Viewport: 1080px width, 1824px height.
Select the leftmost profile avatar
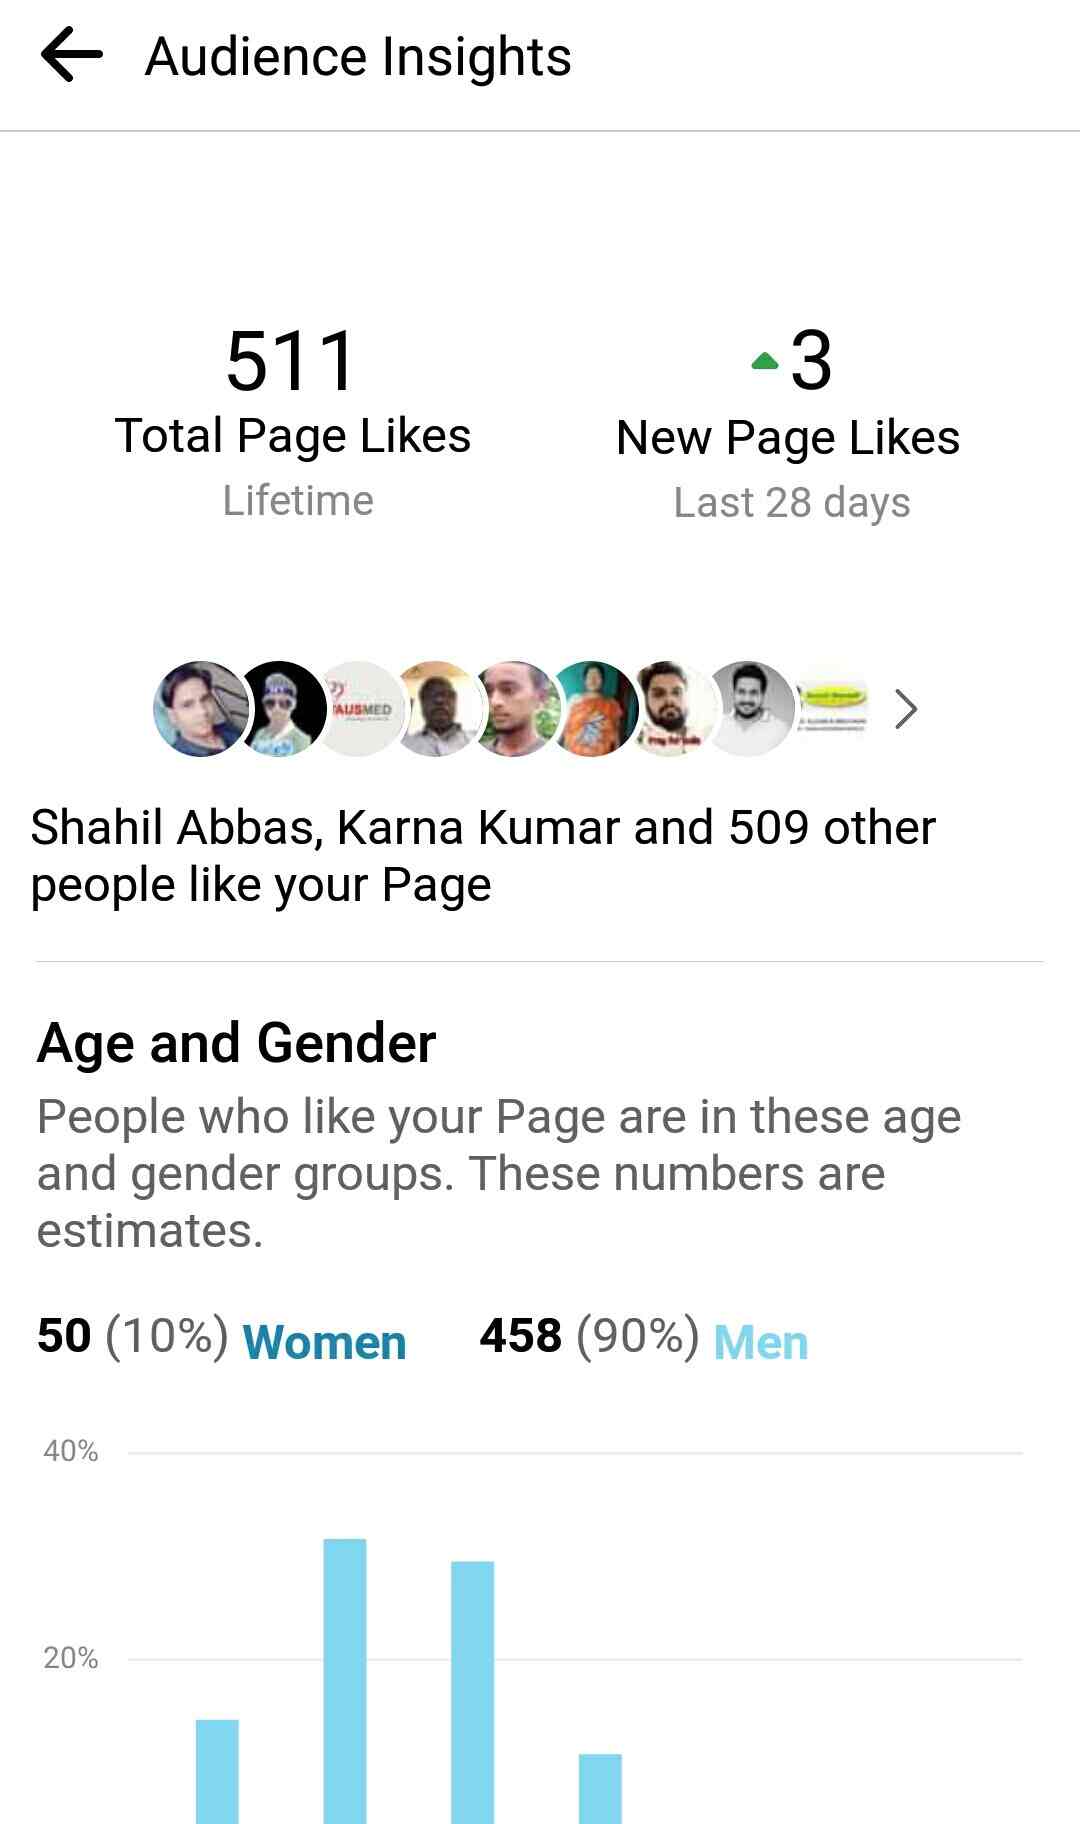tap(201, 709)
